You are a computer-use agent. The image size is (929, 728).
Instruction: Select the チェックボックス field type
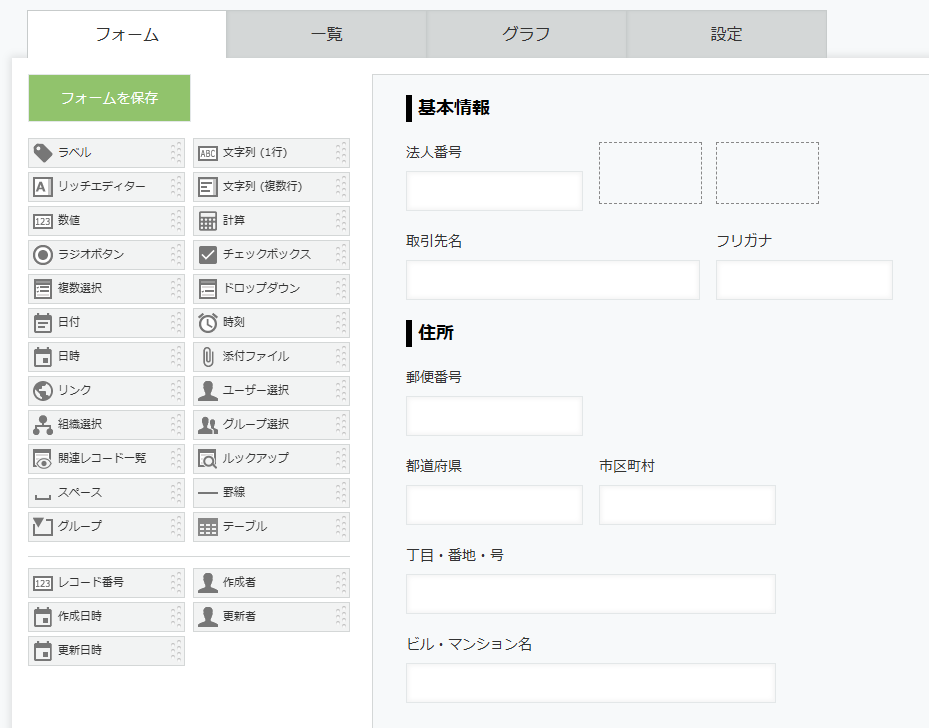click(x=271, y=255)
